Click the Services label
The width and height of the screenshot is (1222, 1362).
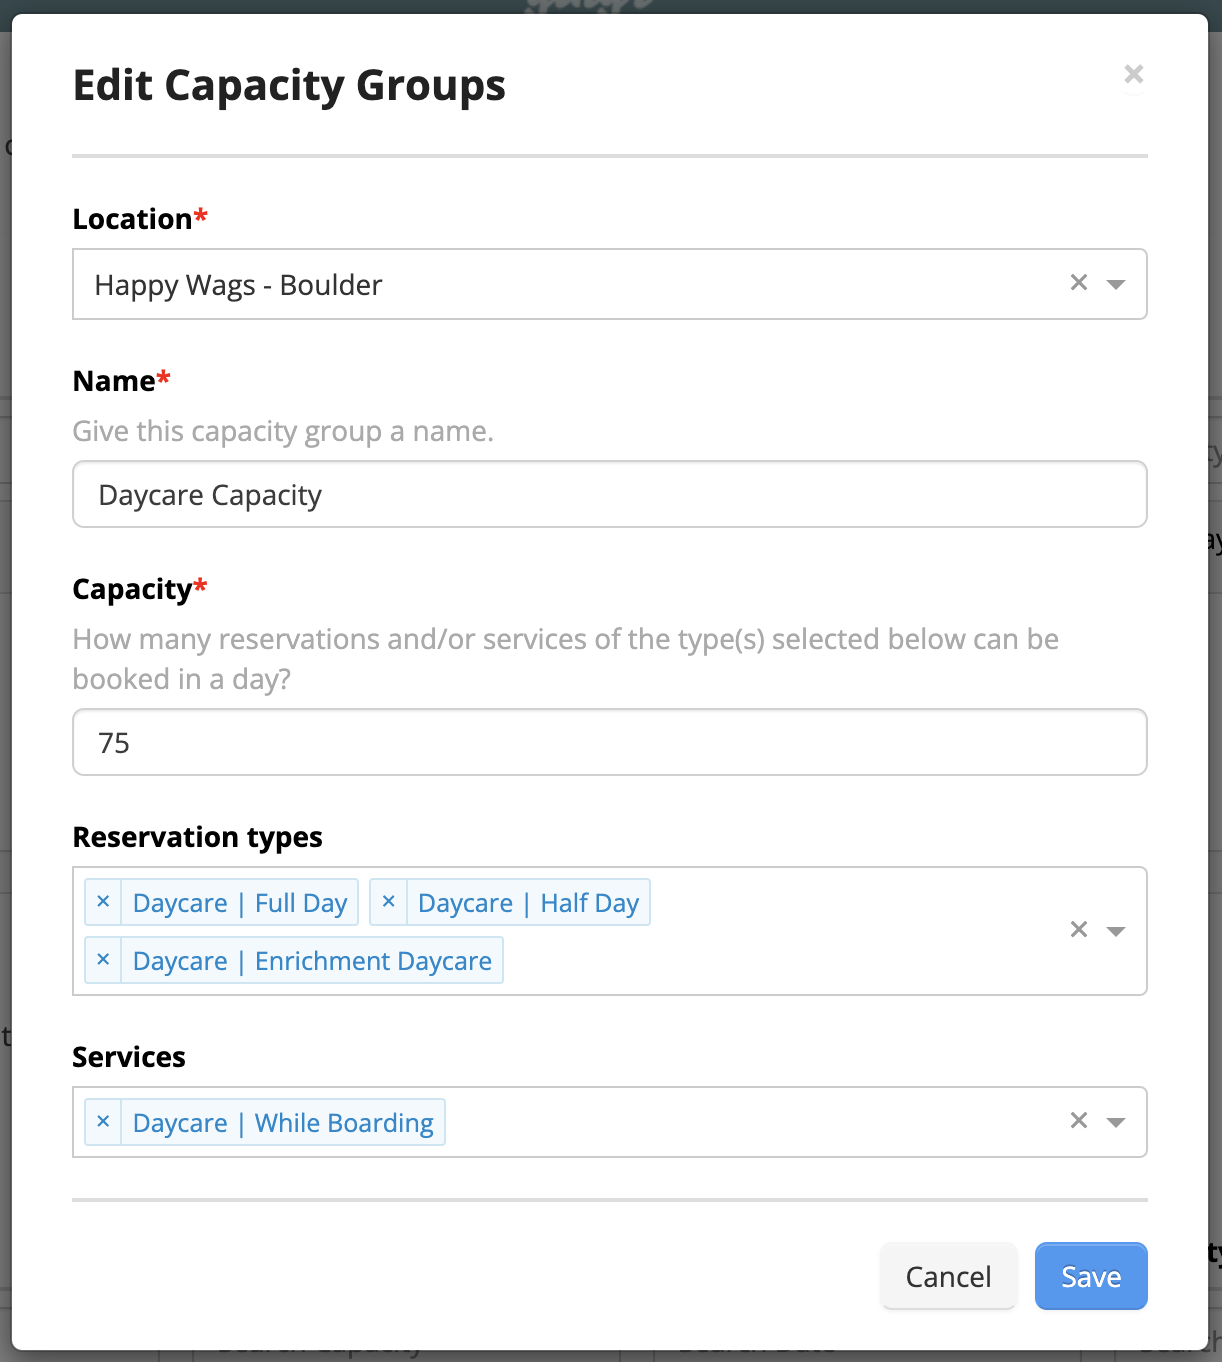(x=129, y=1057)
